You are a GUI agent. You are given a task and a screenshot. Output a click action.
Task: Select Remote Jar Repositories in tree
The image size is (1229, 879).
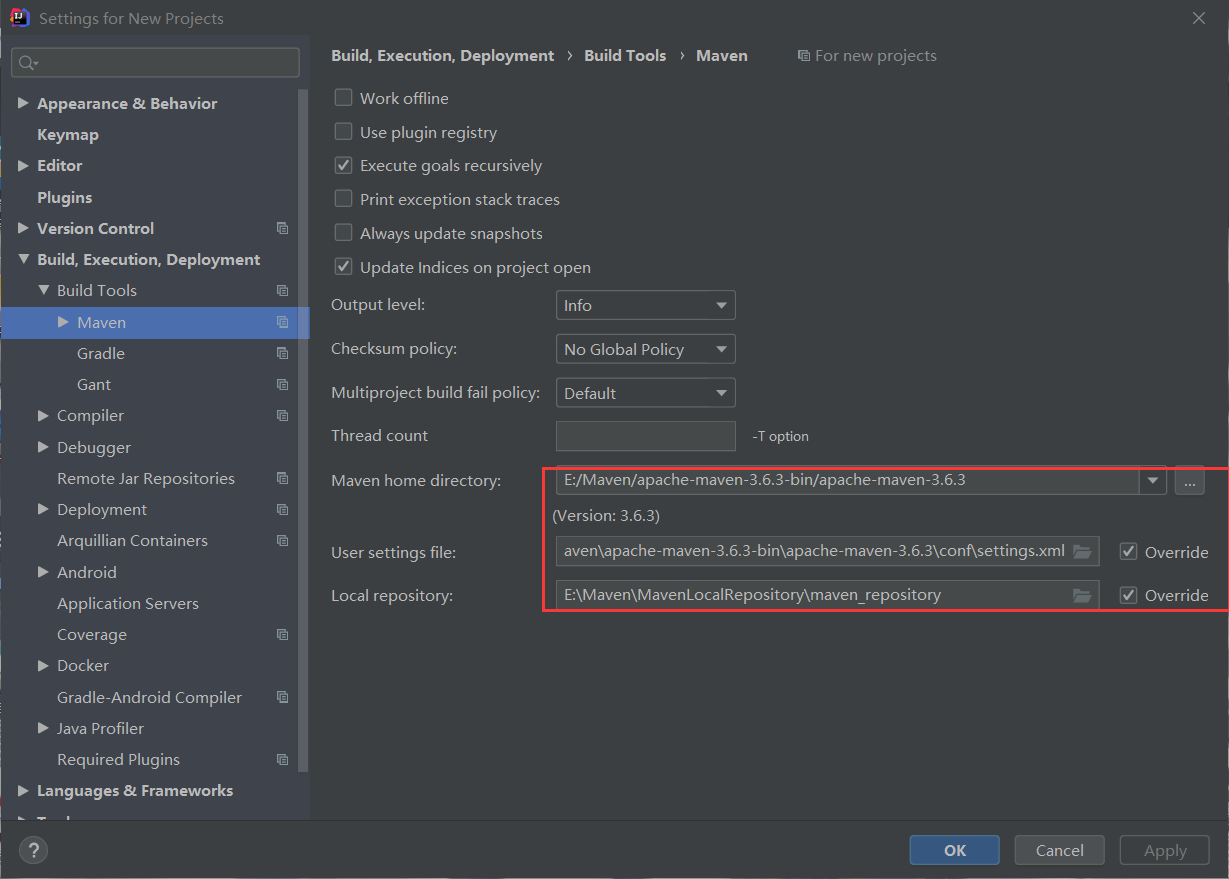pyautogui.click(x=146, y=478)
